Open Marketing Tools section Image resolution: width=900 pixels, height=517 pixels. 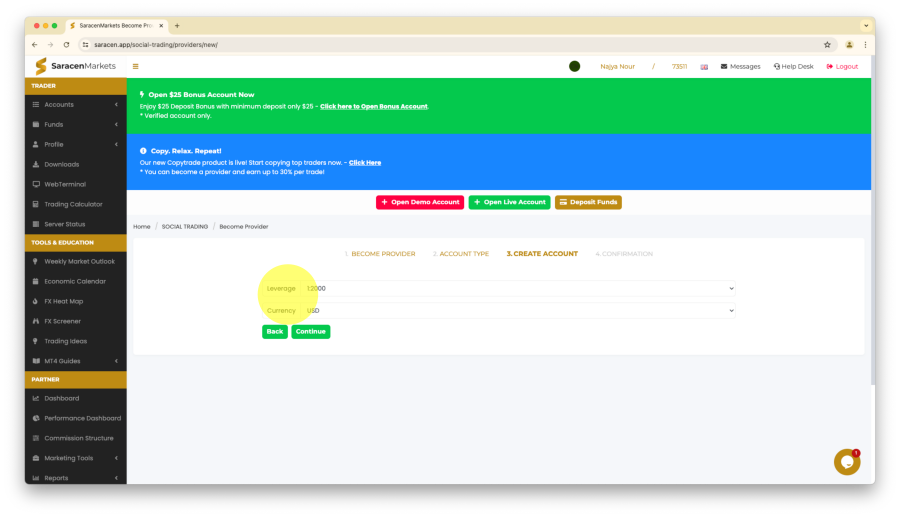pyautogui.click(x=75, y=458)
